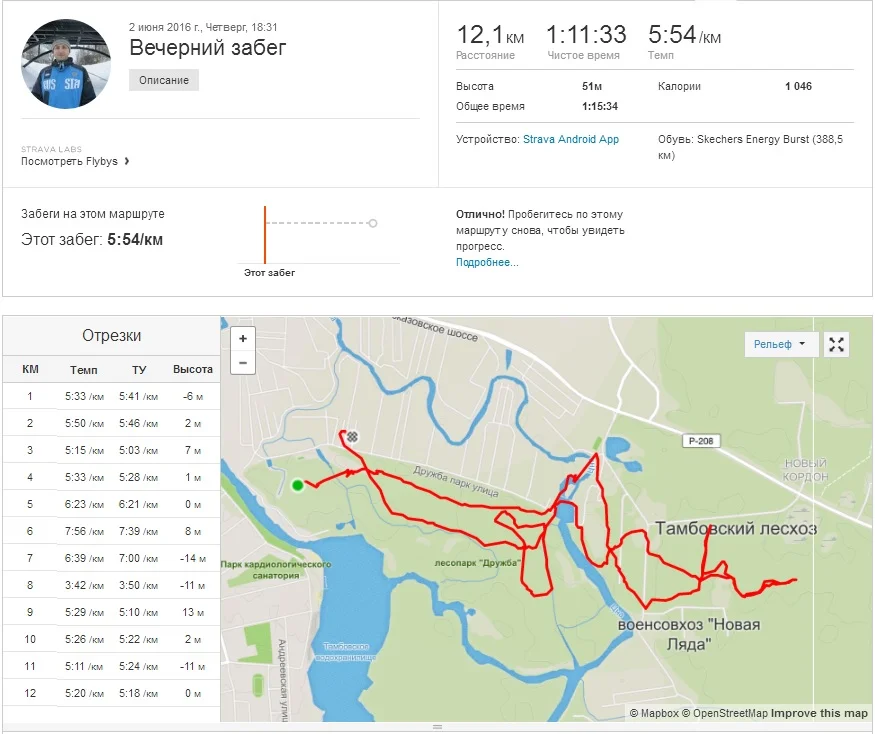Screen dimensions: 875x734
Task: Click the Отрезки splits header
Action: [x=111, y=336]
